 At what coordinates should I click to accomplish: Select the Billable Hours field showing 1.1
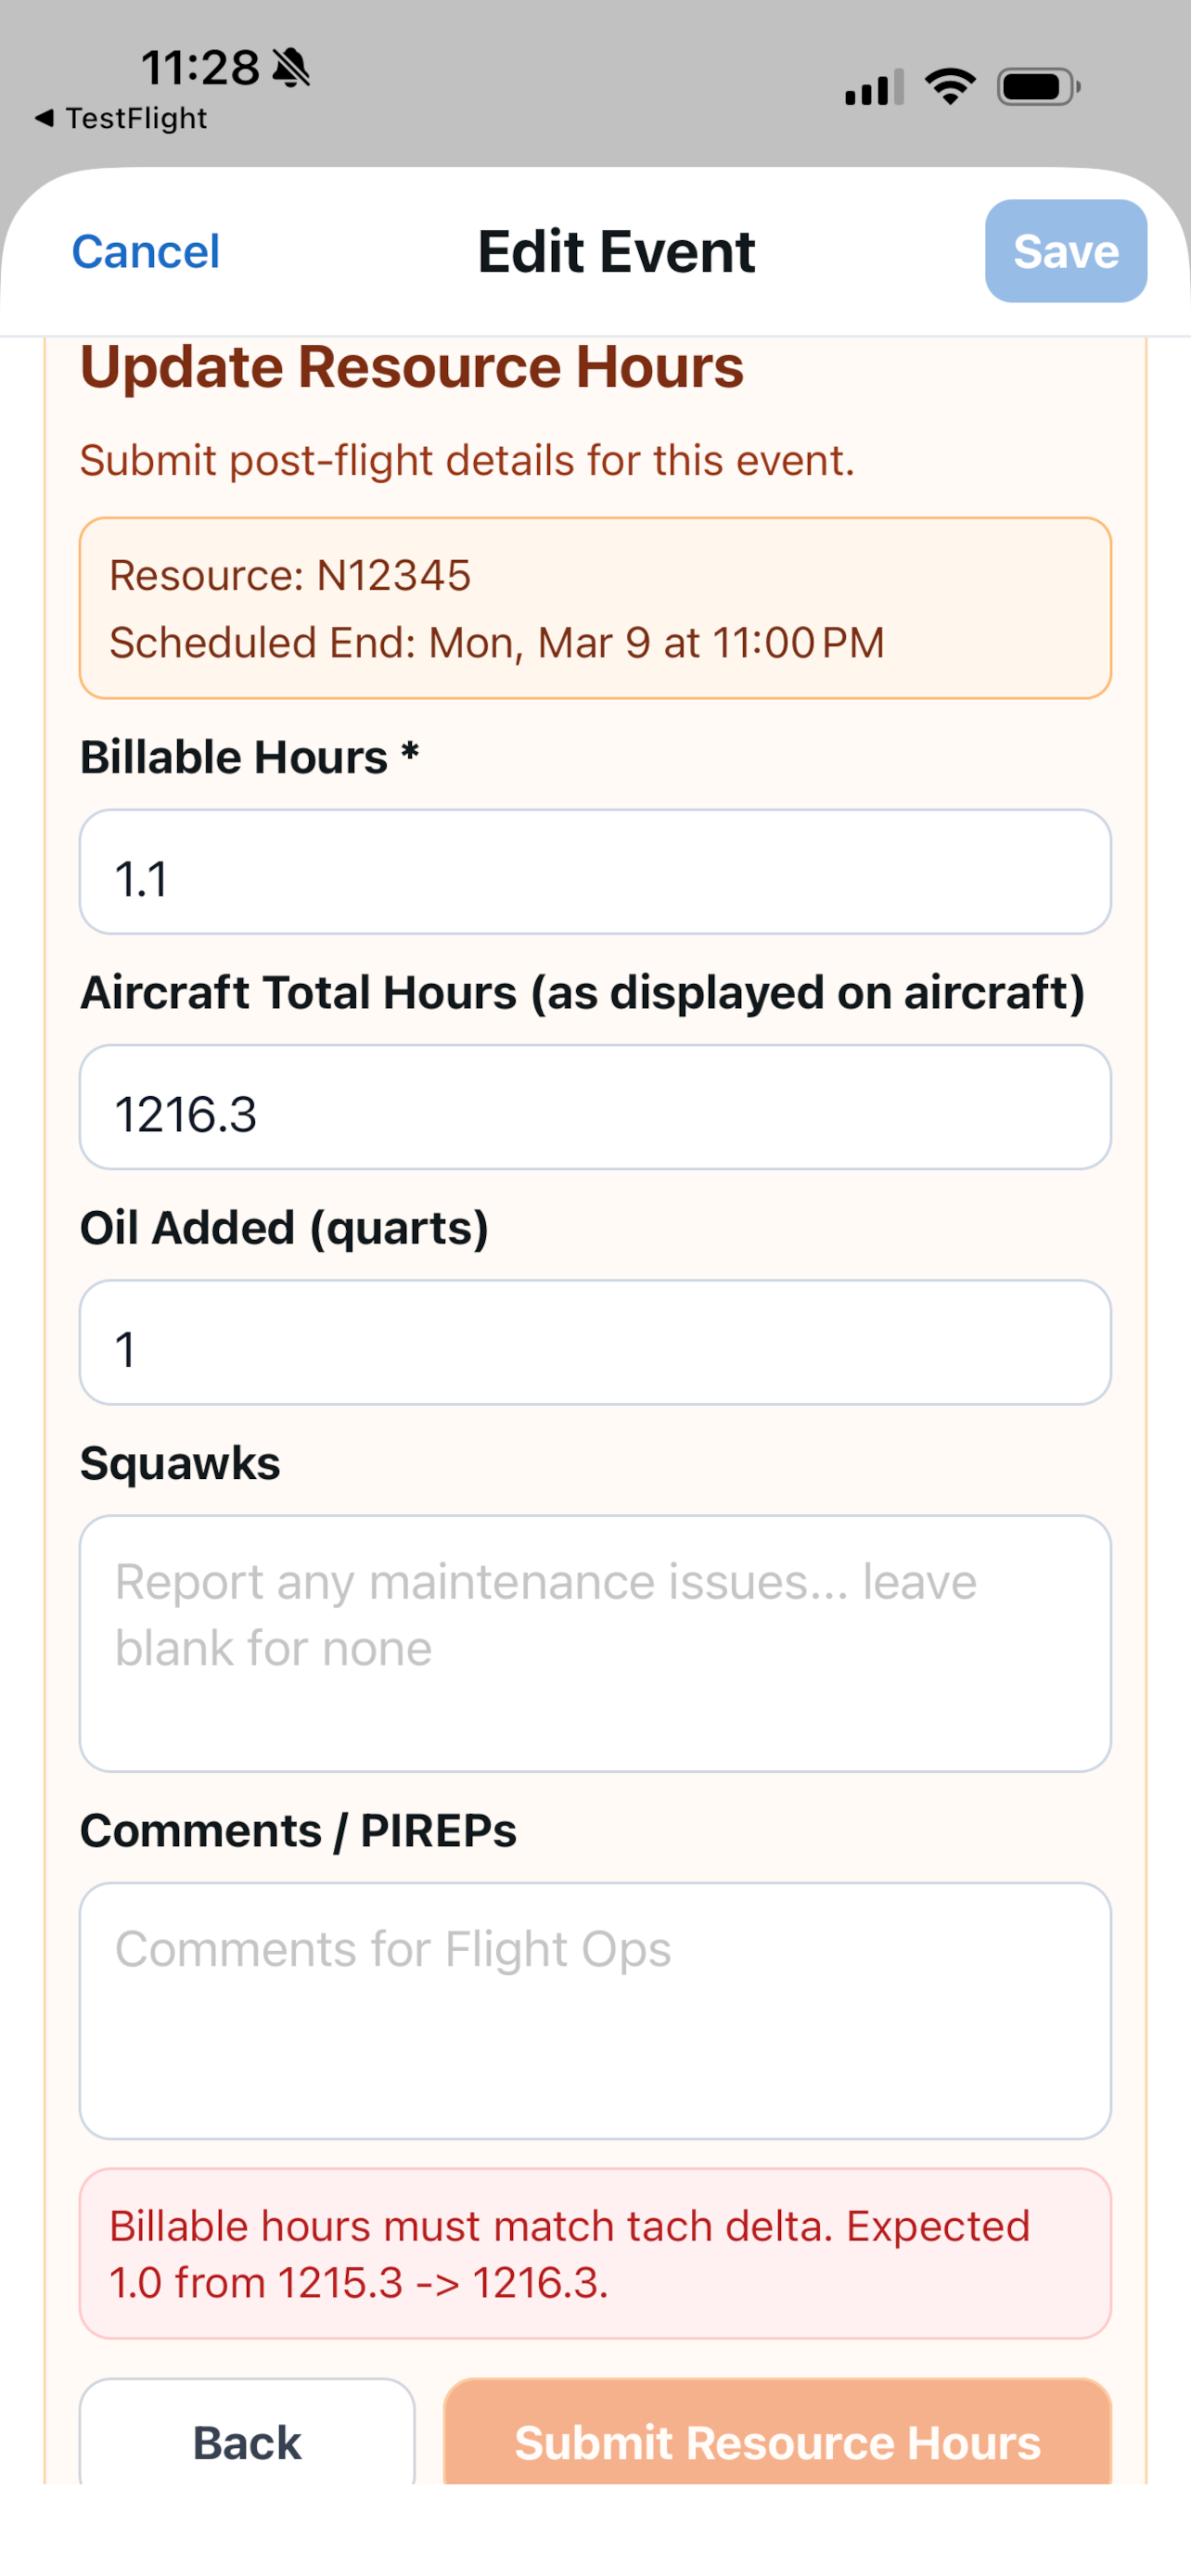[596, 872]
